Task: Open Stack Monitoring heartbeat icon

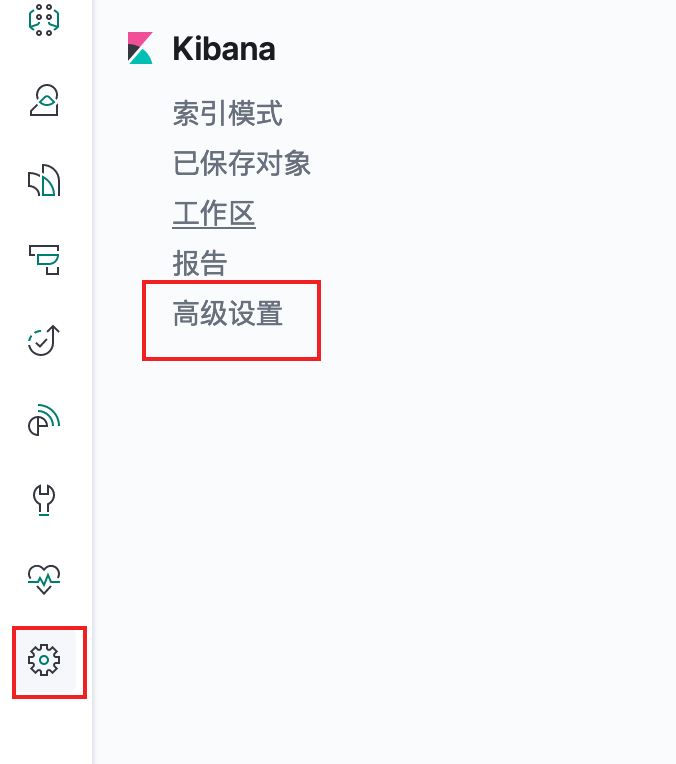Action: click(x=44, y=579)
